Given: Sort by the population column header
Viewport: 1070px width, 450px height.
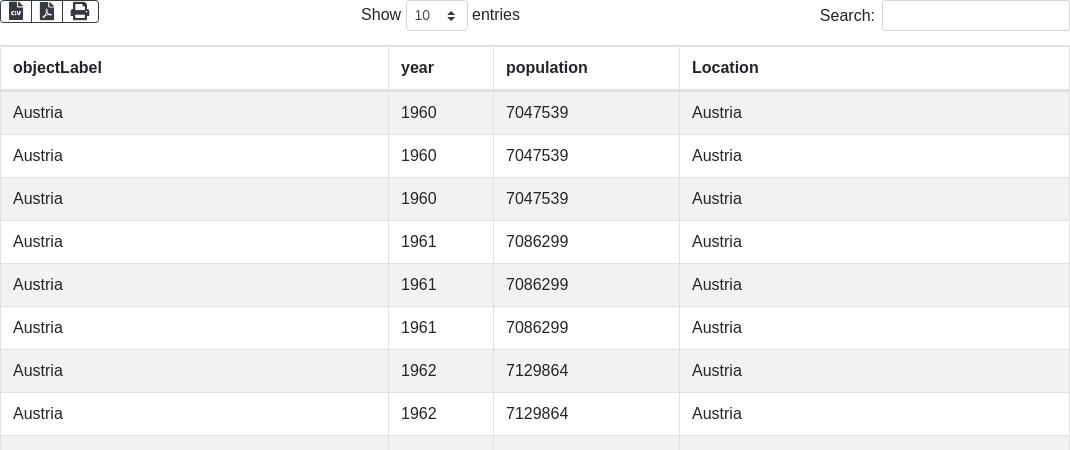Looking at the screenshot, I should tap(546, 68).
